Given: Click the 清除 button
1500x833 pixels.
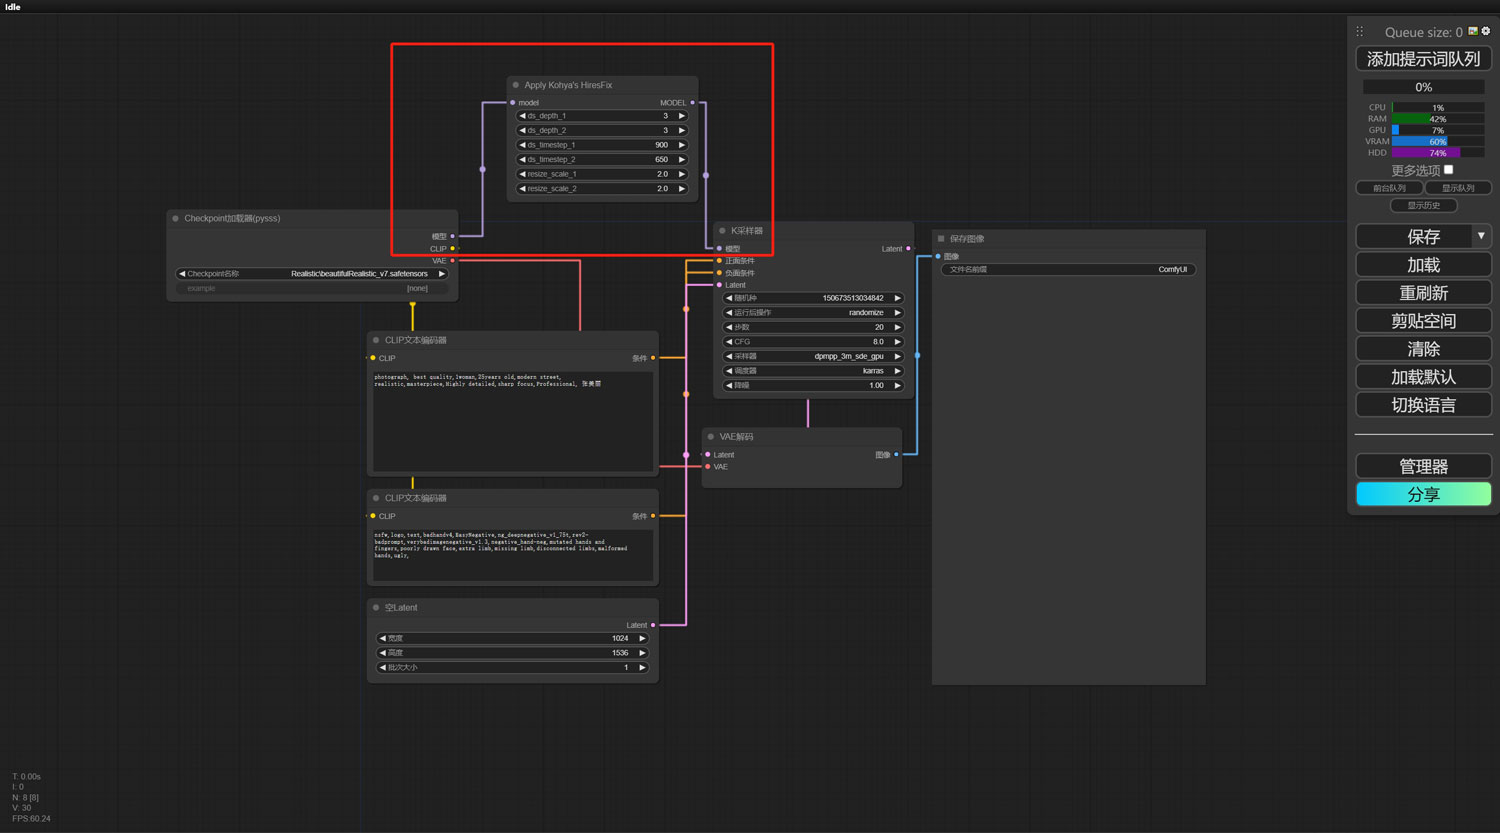Looking at the screenshot, I should click(x=1423, y=349).
